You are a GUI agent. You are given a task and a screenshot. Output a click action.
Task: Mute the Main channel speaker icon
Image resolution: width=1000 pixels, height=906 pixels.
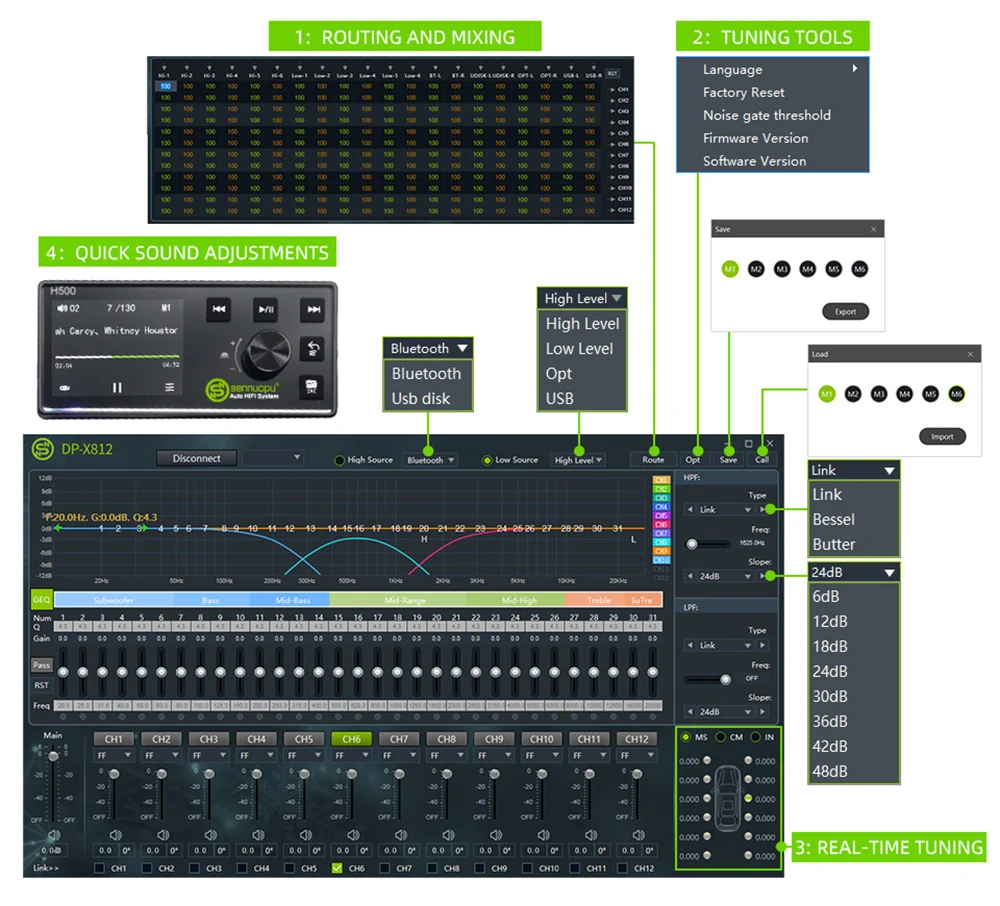tap(53, 834)
